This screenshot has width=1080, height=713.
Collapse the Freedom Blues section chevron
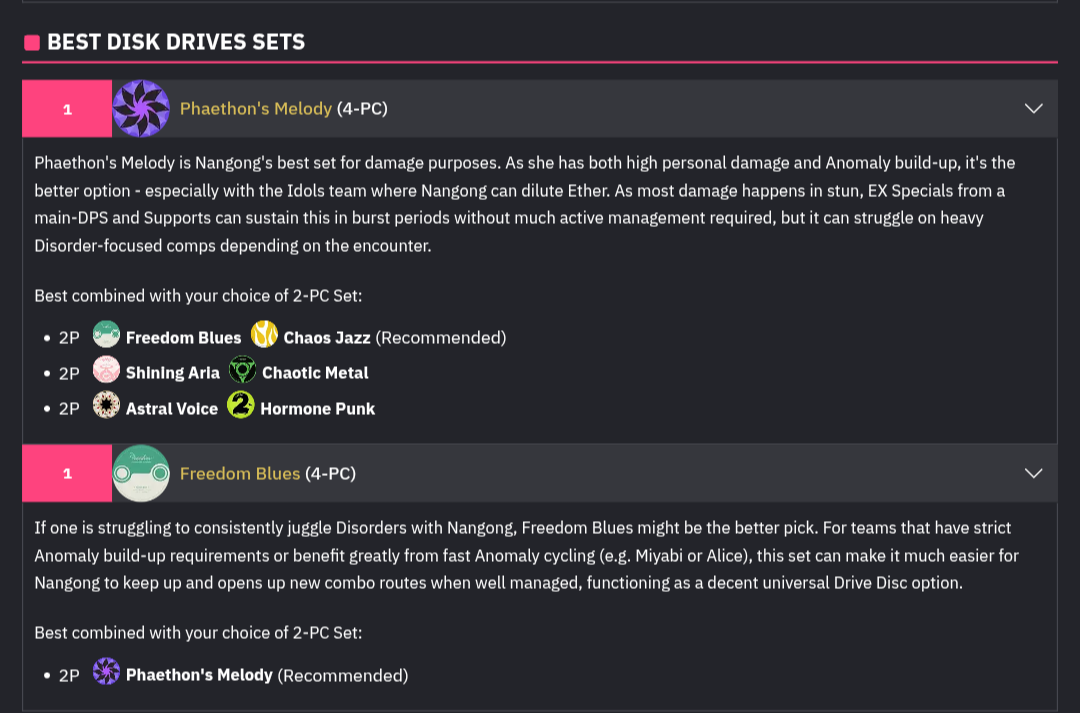click(1034, 473)
